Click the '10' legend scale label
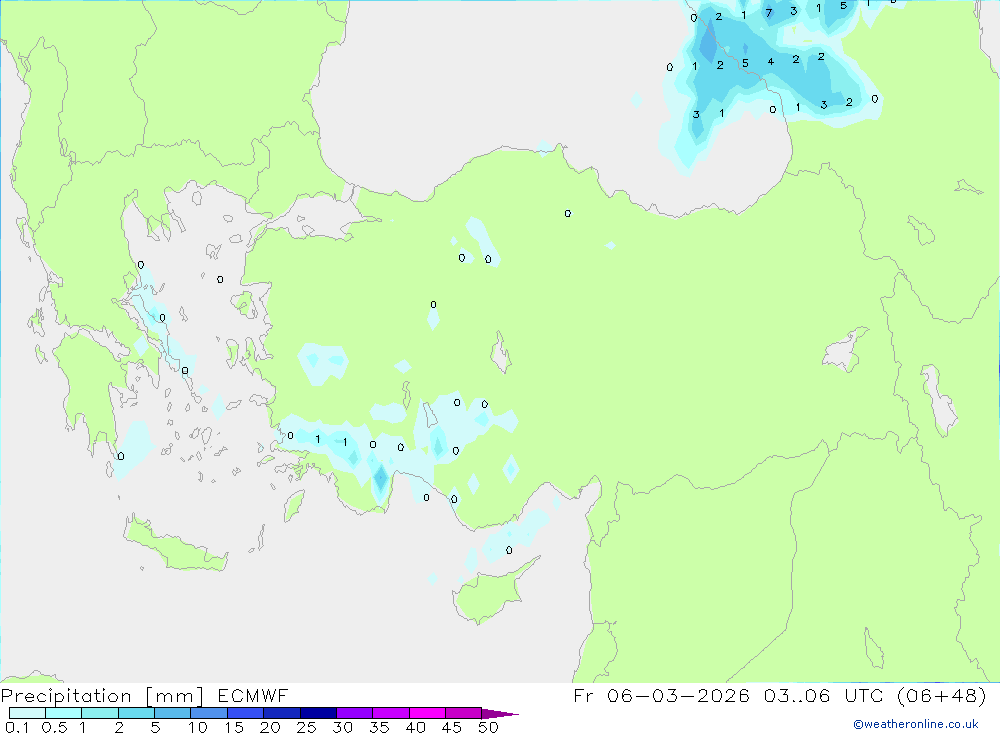 198,727
